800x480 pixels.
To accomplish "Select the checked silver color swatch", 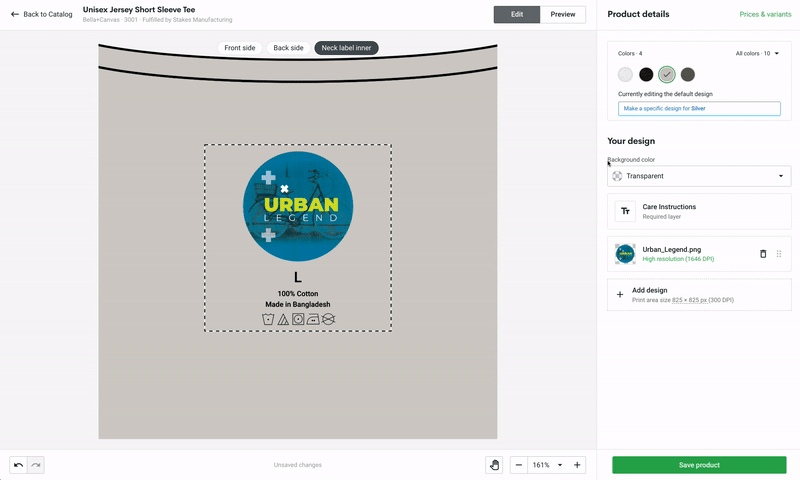I will [666, 74].
